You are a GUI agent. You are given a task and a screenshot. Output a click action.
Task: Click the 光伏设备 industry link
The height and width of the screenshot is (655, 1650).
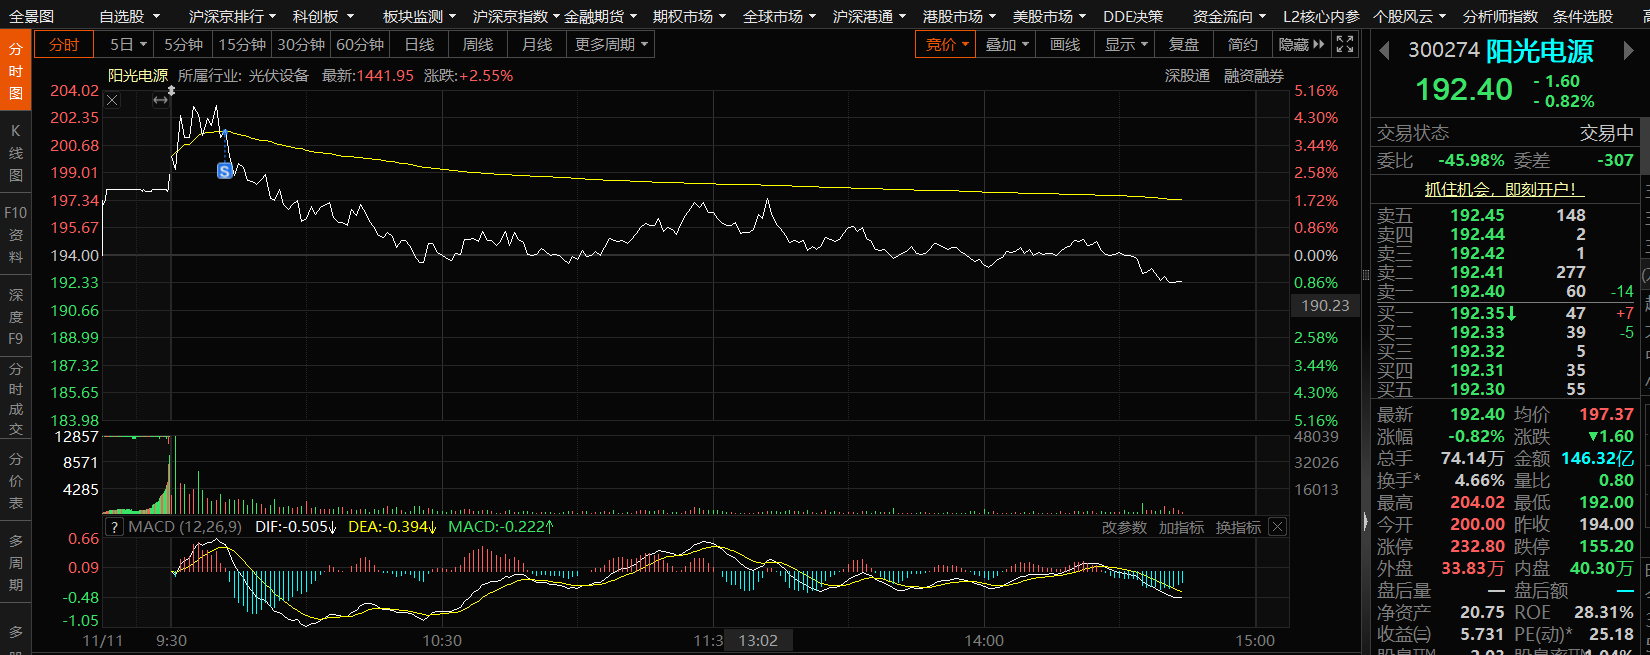[278, 76]
